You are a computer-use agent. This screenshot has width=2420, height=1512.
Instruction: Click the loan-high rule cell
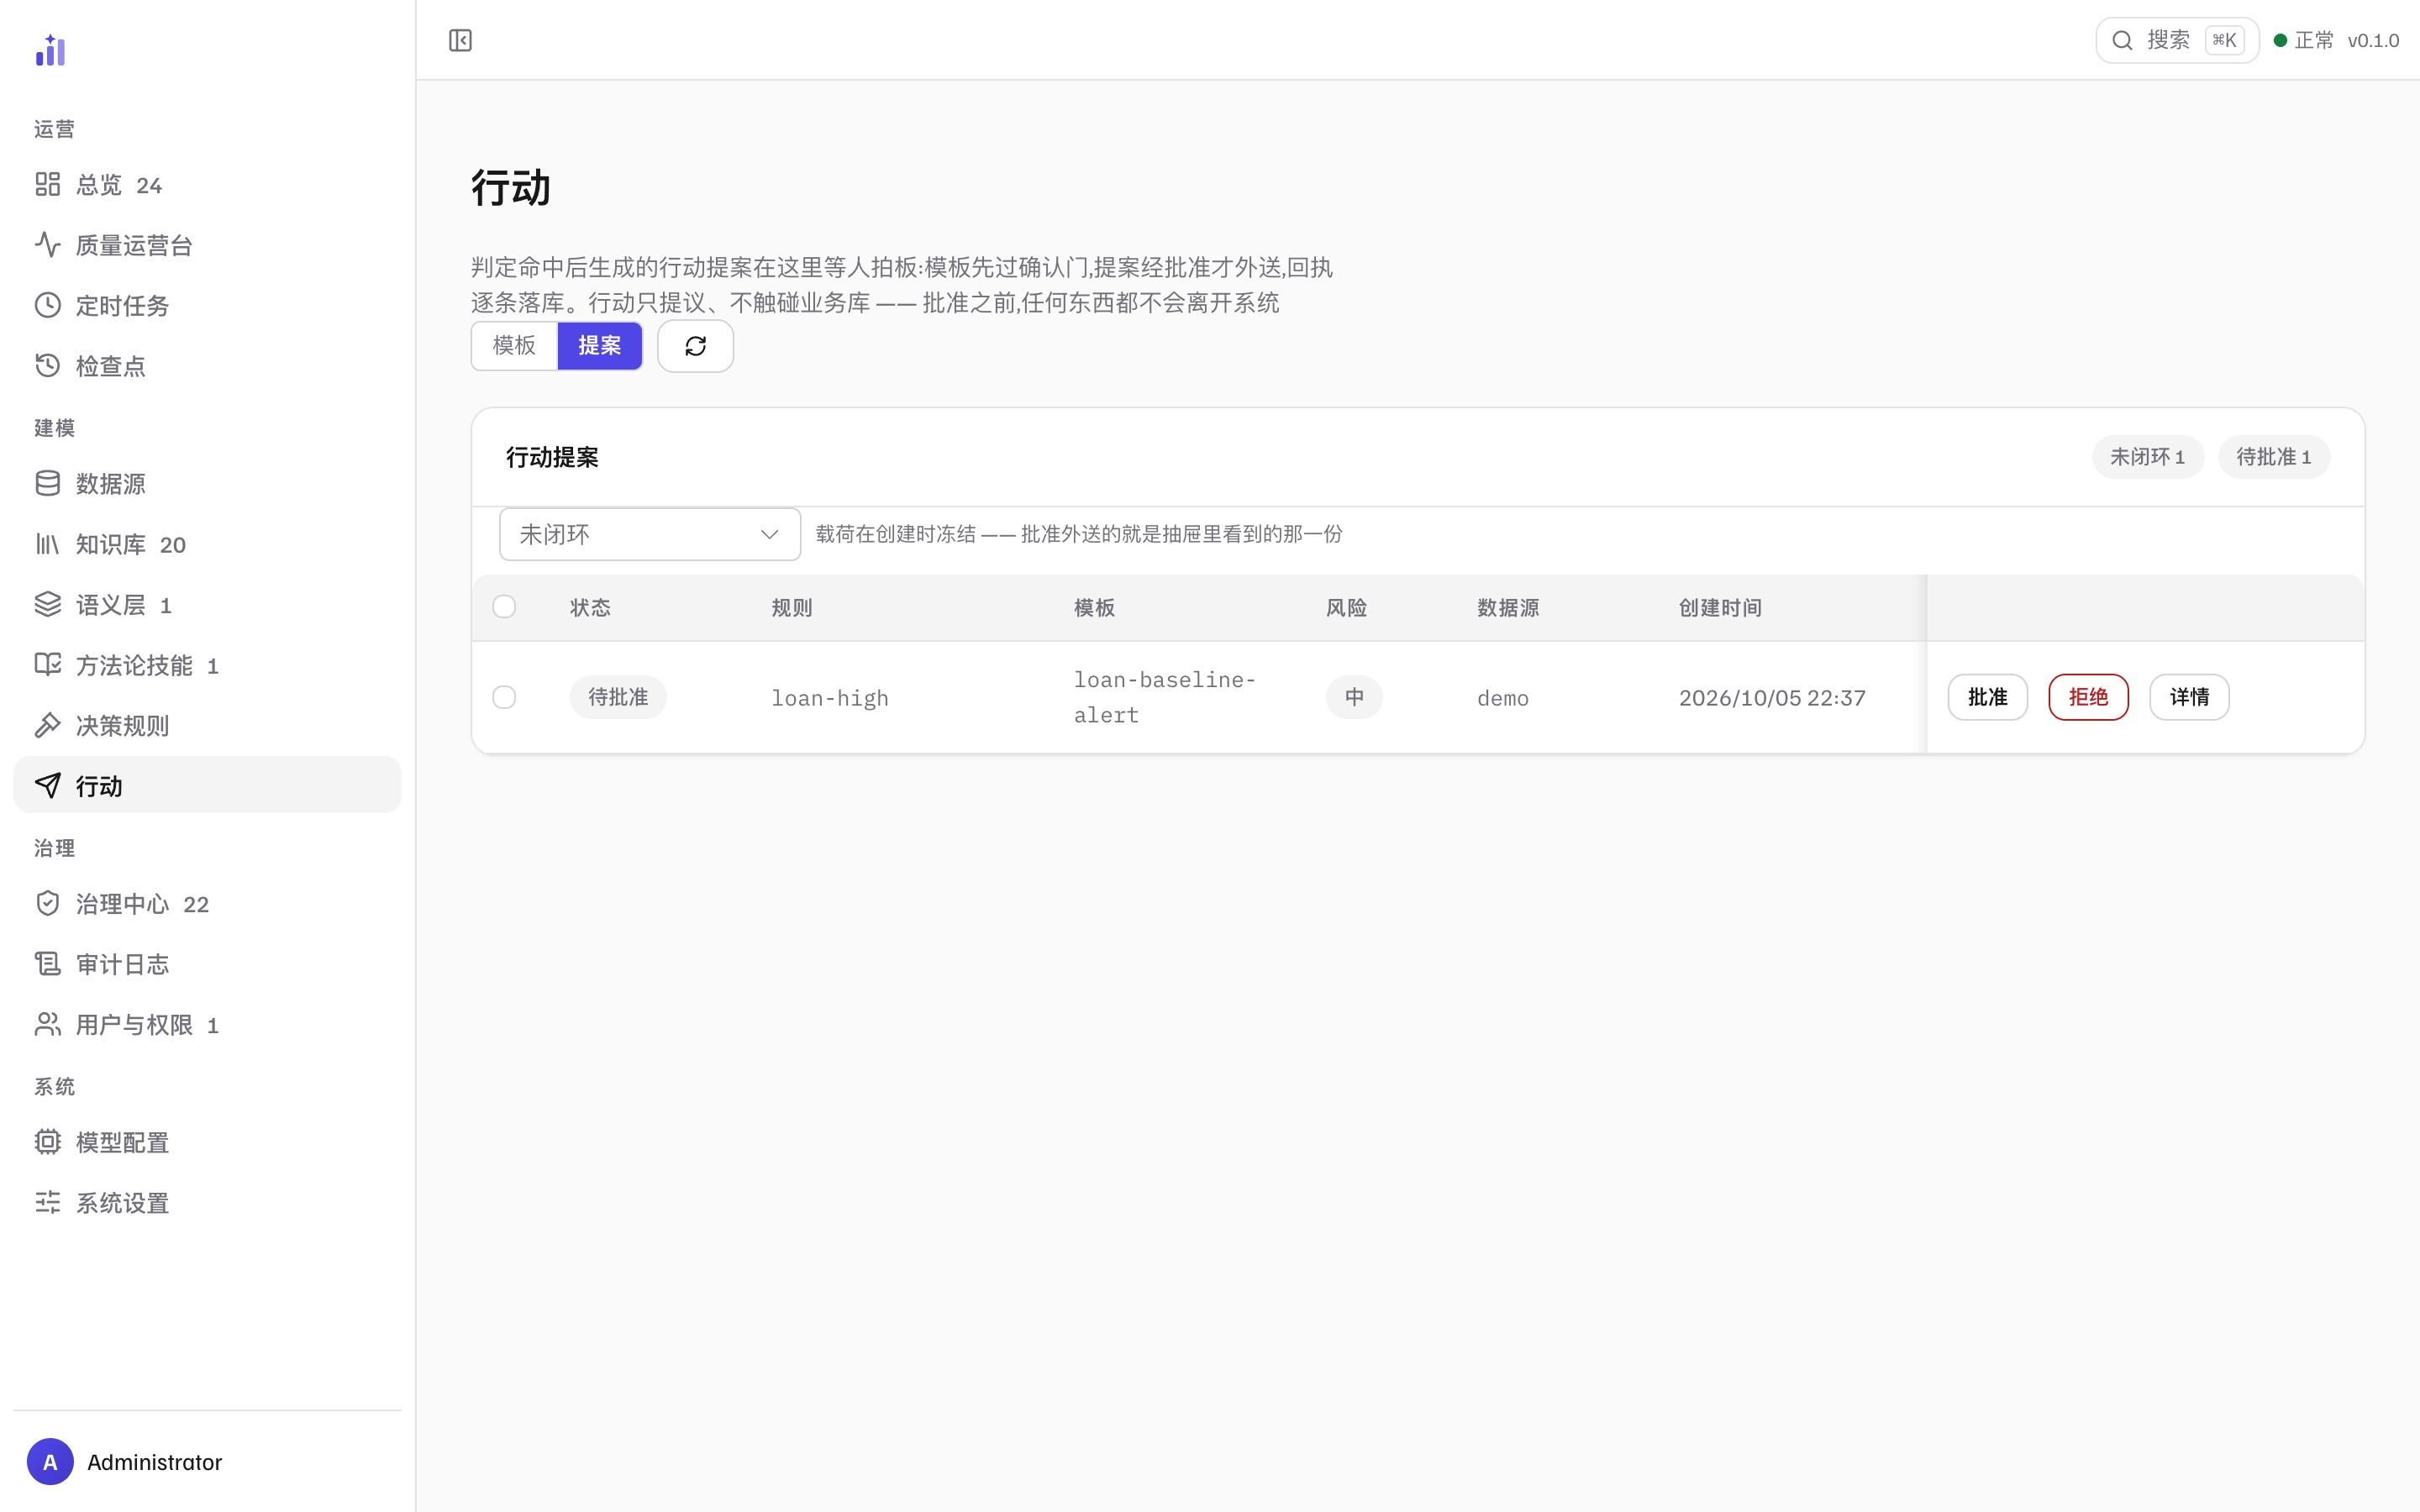tap(829, 698)
